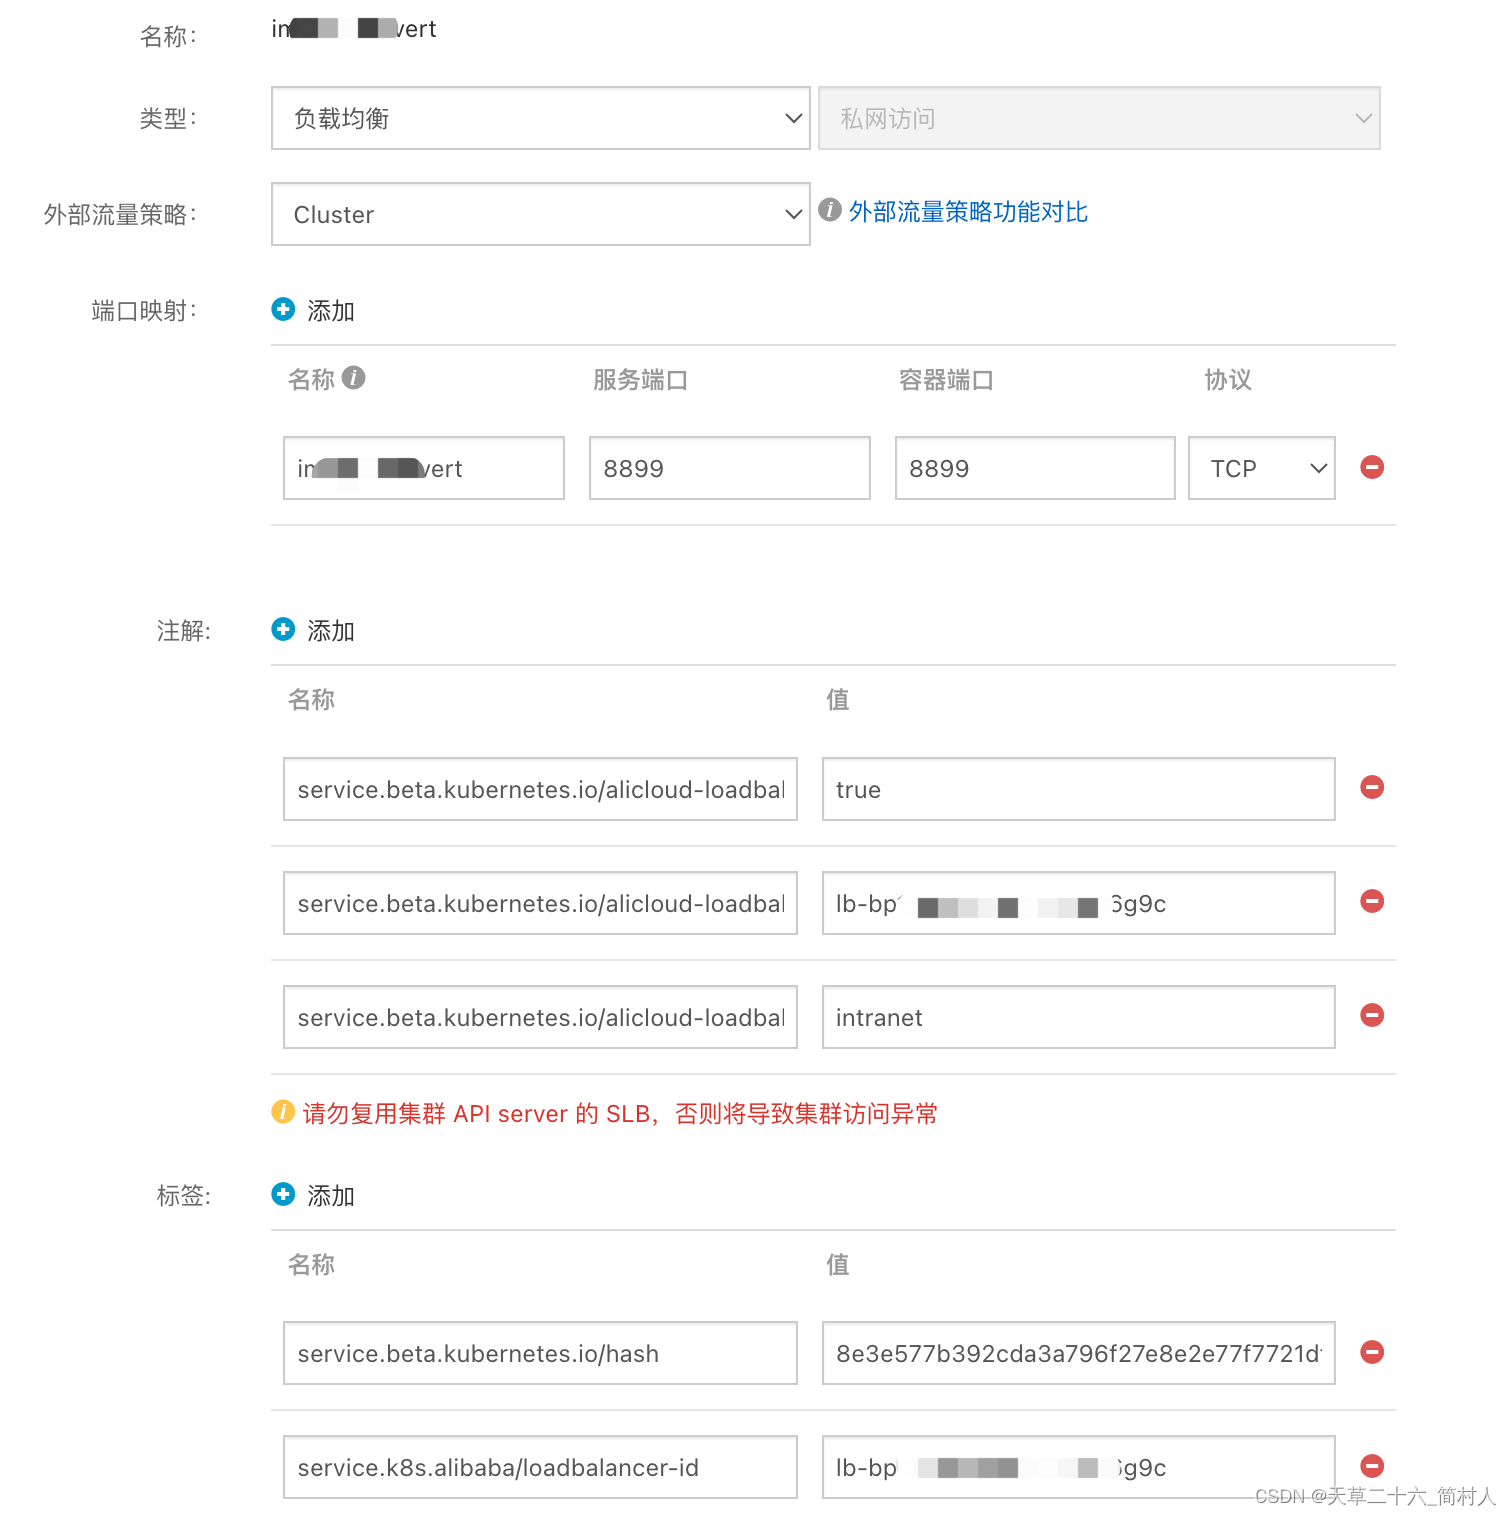Click the 服务端口 input containing 8899
1512x1516 pixels.
coord(730,468)
